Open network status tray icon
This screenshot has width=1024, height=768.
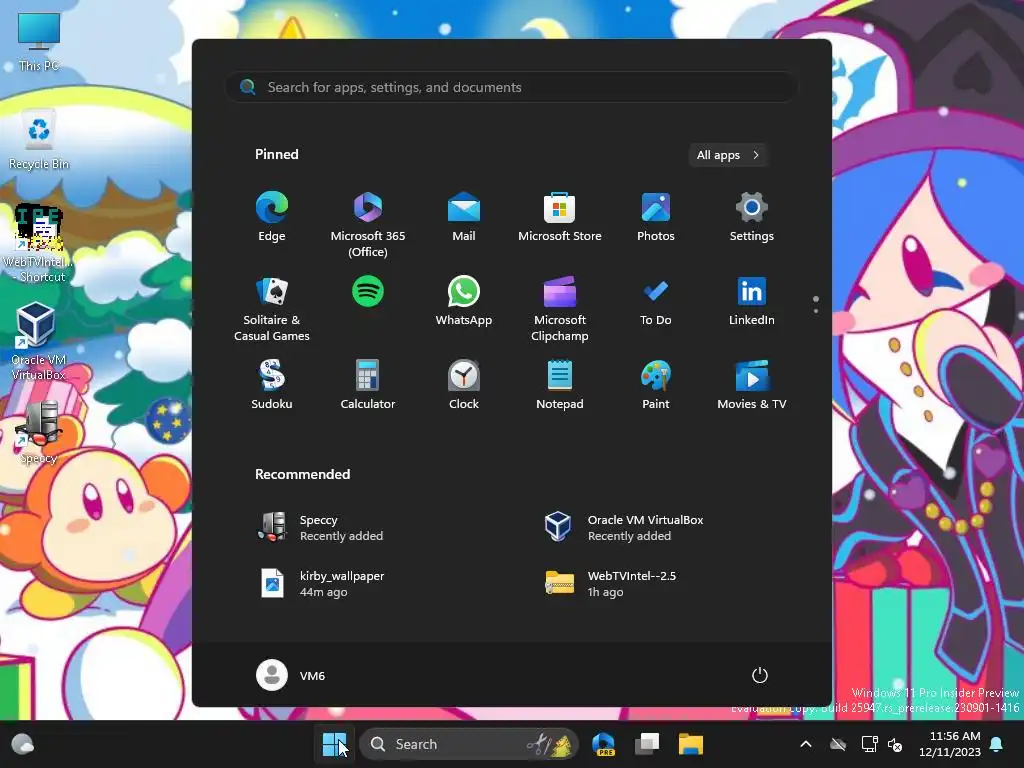pyautogui.click(x=869, y=744)
